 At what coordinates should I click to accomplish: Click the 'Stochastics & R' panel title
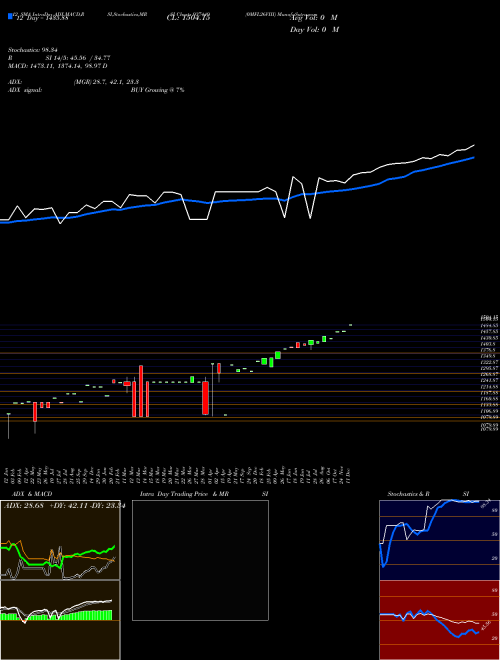pyautogui.click(x=409, y=494)
